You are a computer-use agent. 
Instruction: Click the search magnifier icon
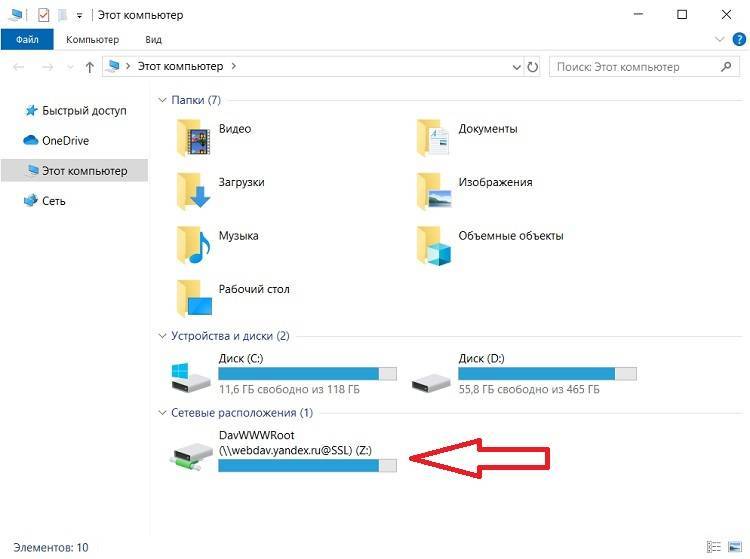[x=726, y=66]
